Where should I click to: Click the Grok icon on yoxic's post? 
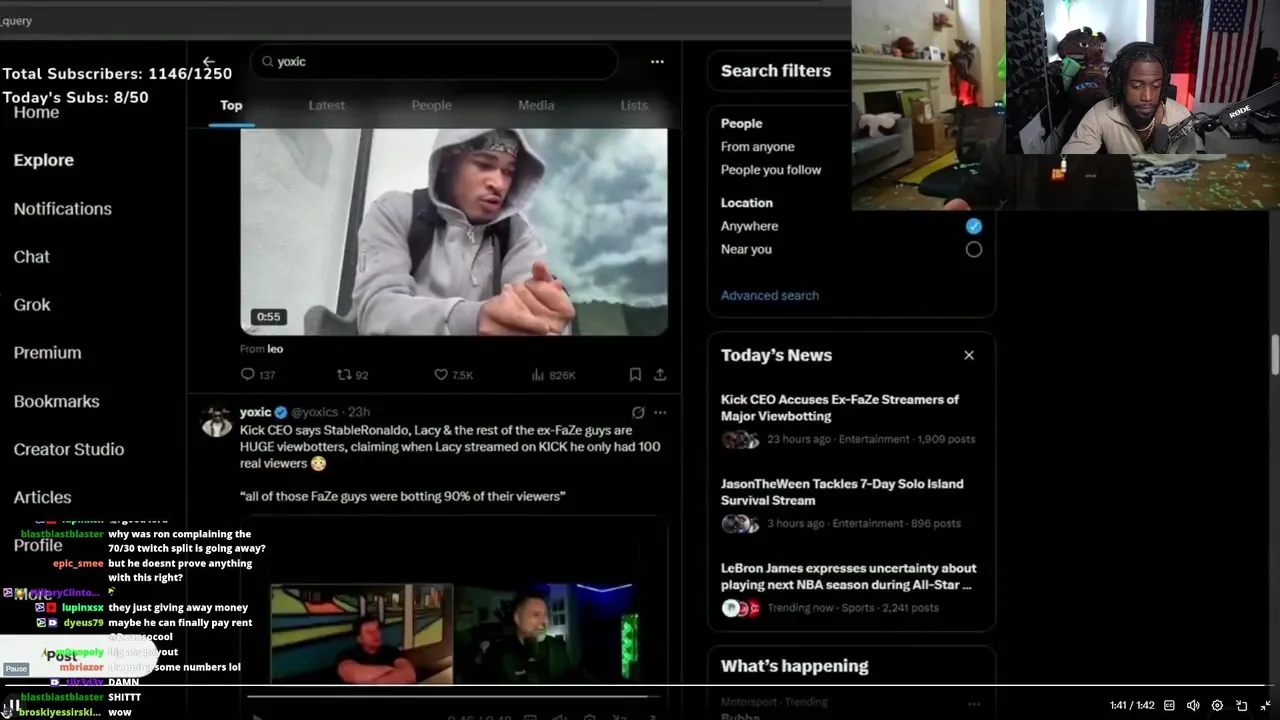(x=638, y=412)
